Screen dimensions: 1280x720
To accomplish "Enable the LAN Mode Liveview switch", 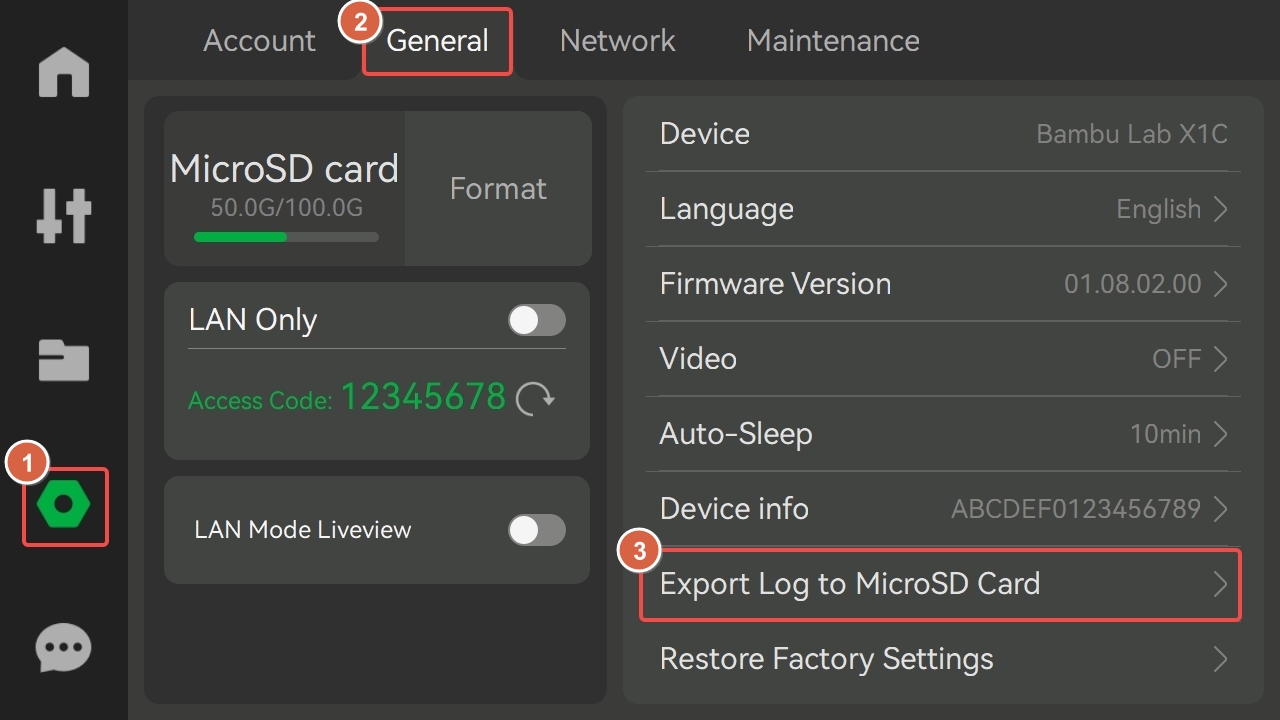I will 537,530.
